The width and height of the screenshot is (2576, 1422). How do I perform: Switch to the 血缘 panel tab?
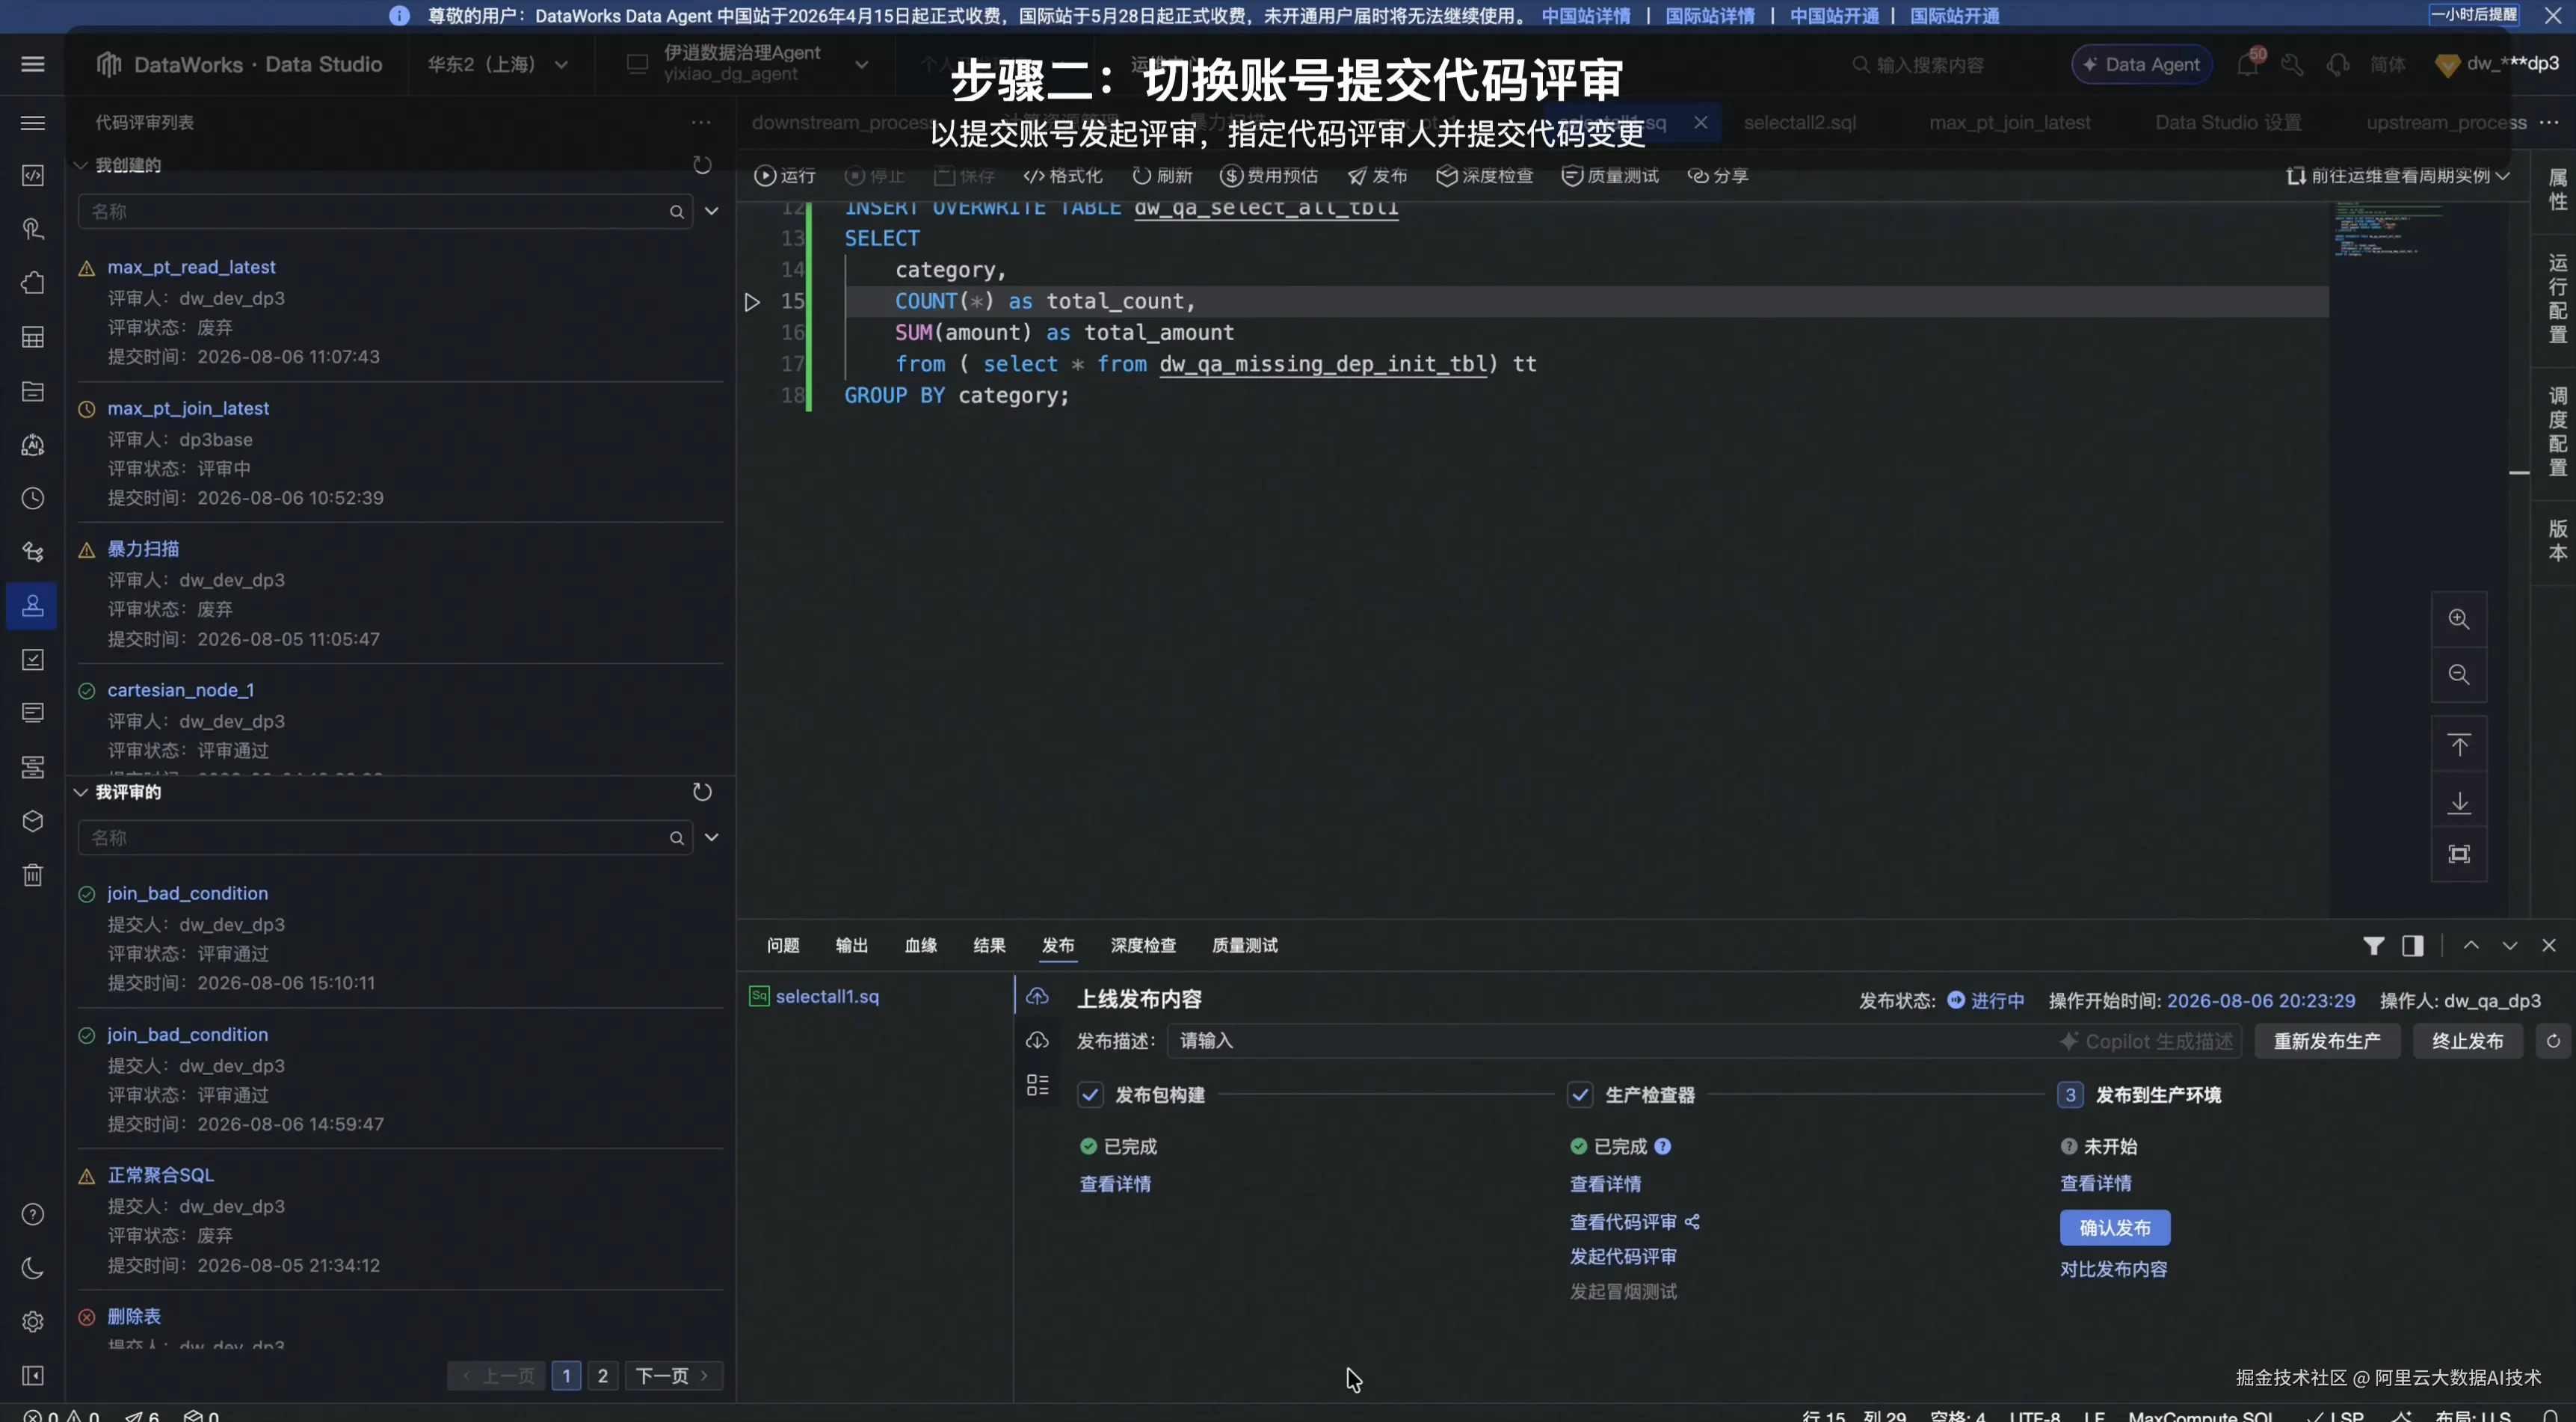coord(921,945)
